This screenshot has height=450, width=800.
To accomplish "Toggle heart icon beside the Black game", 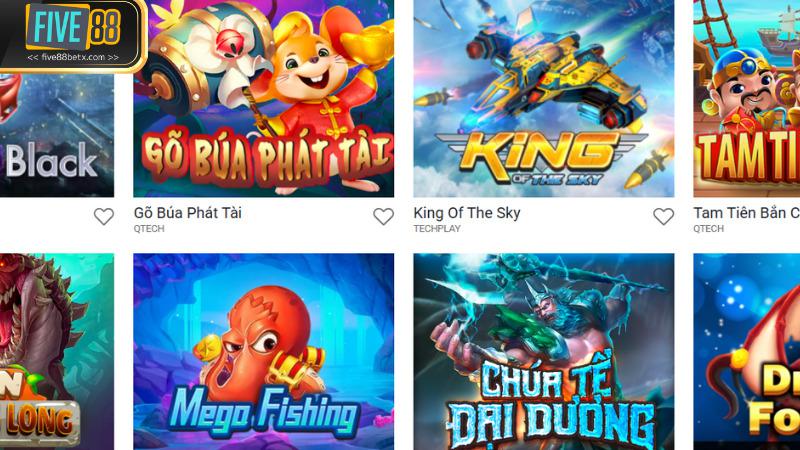I will (x=104, y=216).
